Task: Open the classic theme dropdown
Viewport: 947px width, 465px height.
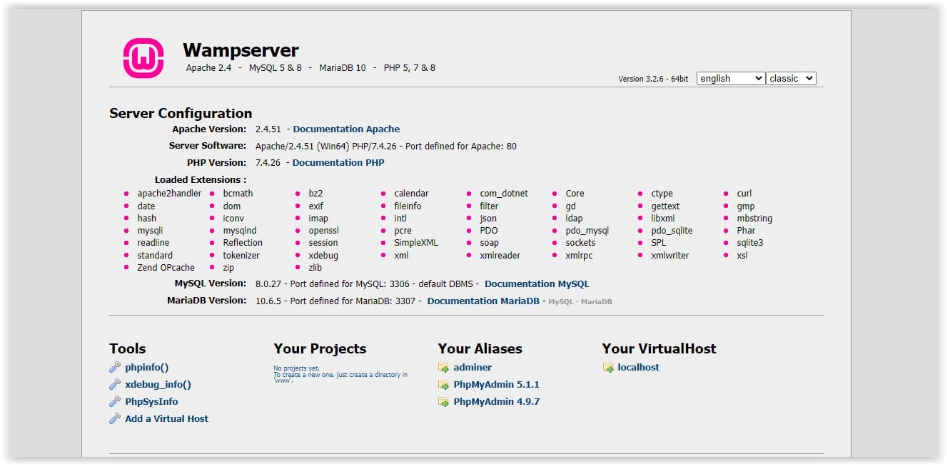Action: (x=791, y=79)
